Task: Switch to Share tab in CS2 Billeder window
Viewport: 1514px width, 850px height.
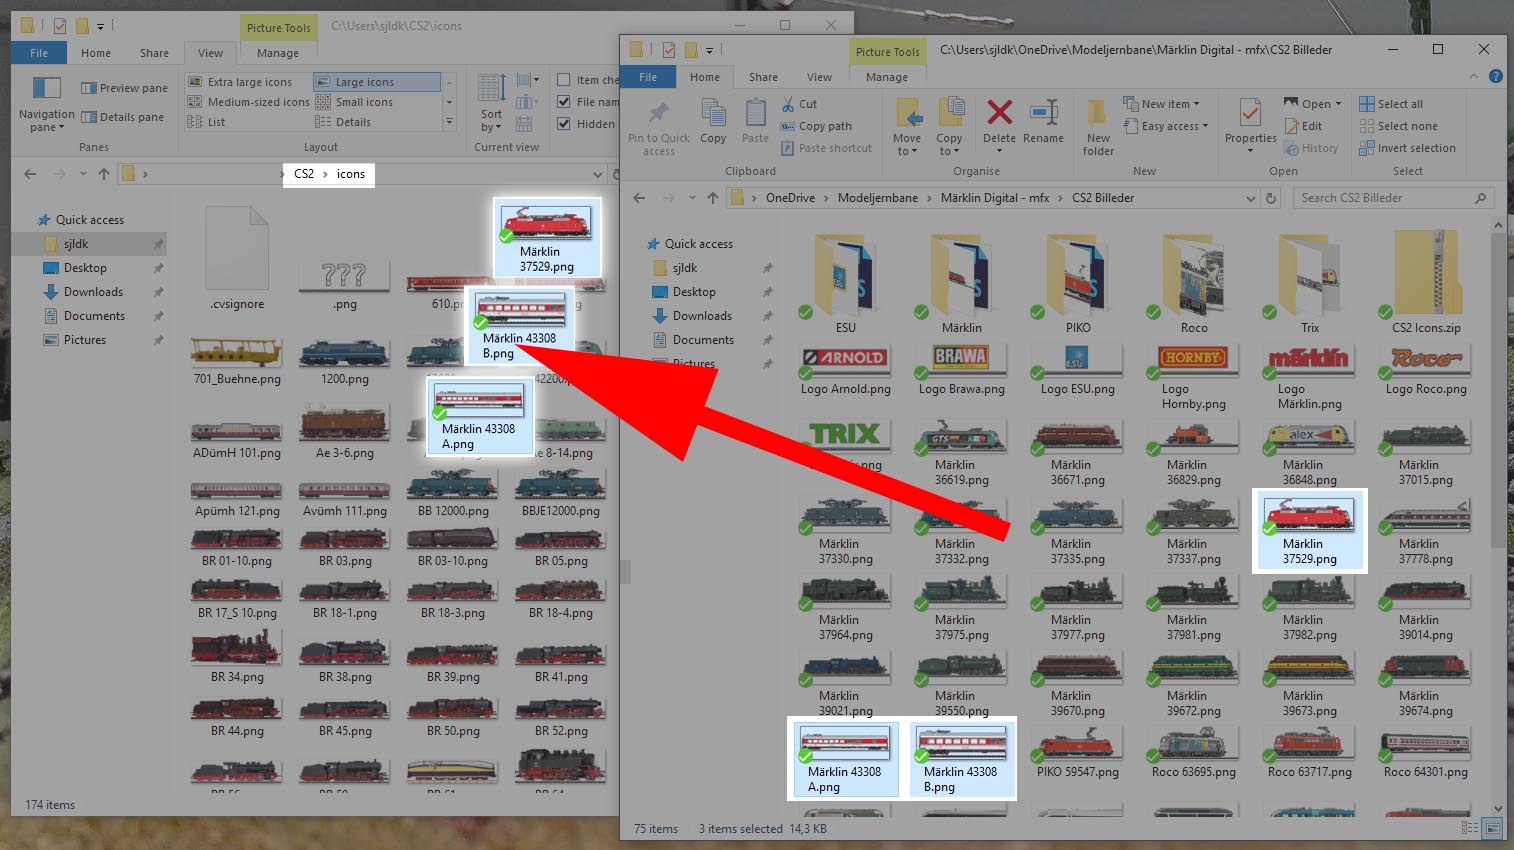Action: point(763,77)
